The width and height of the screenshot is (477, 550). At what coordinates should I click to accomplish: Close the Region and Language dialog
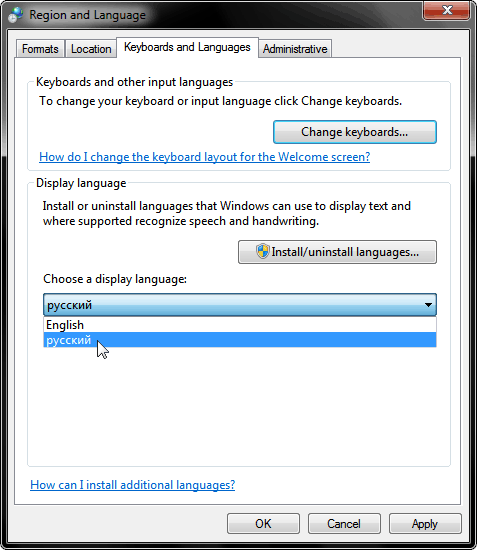click(x=446, y=11)
